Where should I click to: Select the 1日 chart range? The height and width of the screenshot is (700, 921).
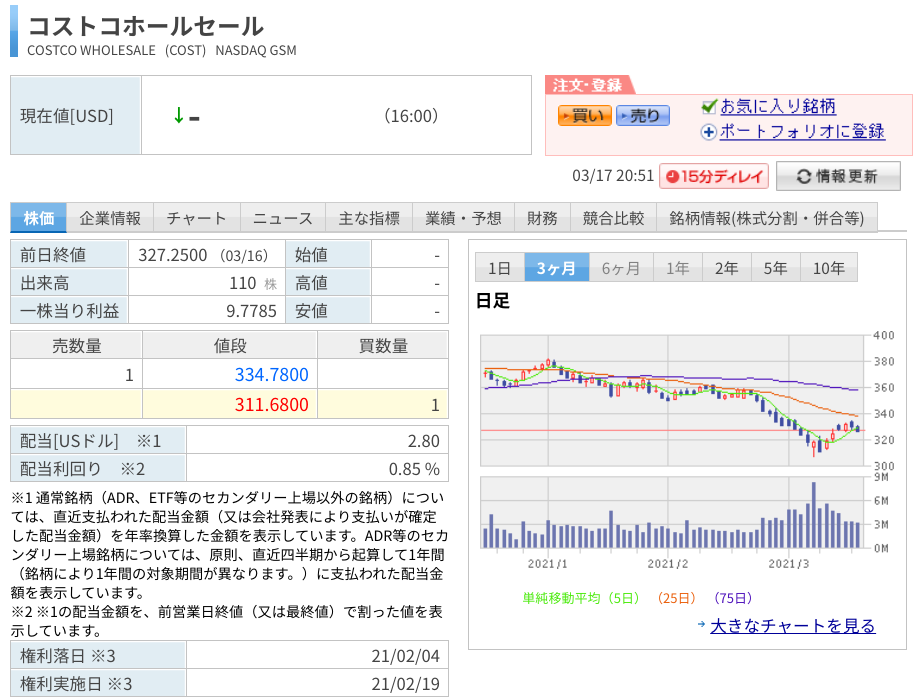(x=499, y=268)
